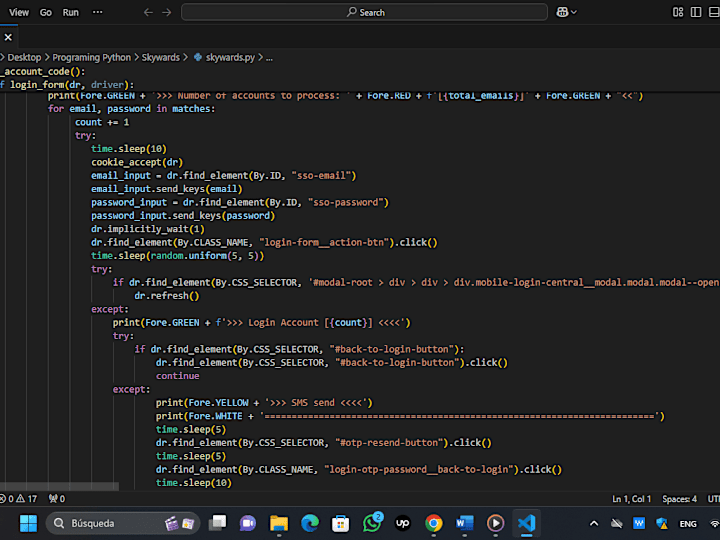This screenshot has height=540, width=720.
Task: Click the "#otp-resend-button" selector string
Action: [x=388, y=443]
